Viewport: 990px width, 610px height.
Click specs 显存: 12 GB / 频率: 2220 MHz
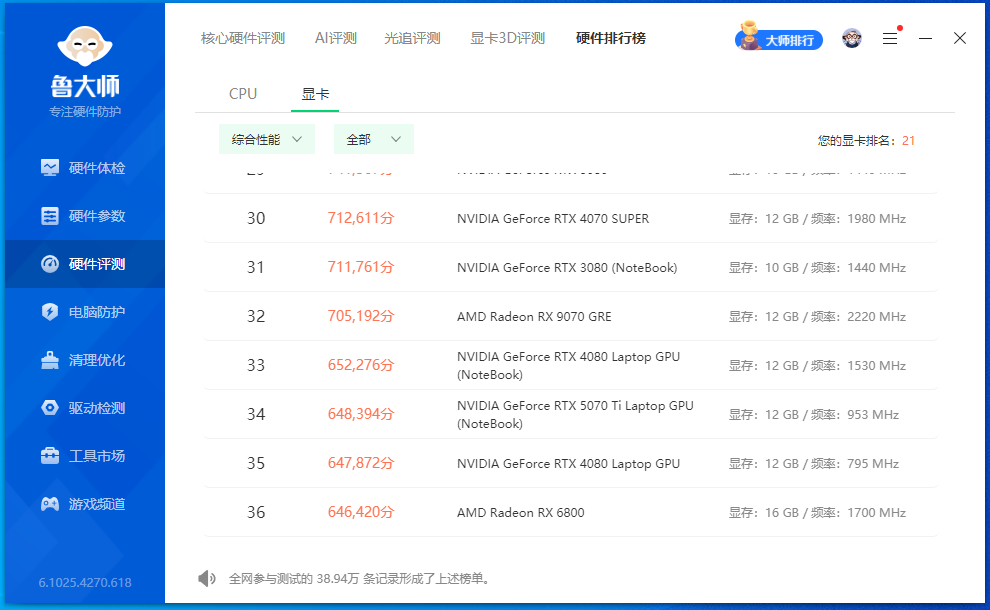[818, 317]
